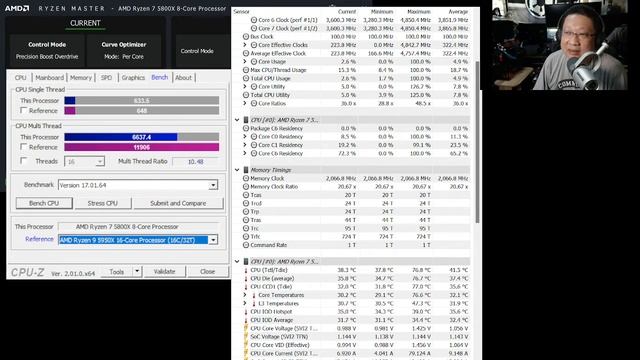Click the Close button in CPU-Z
This screenshot has height=360, width=640.
pos(207,271)
